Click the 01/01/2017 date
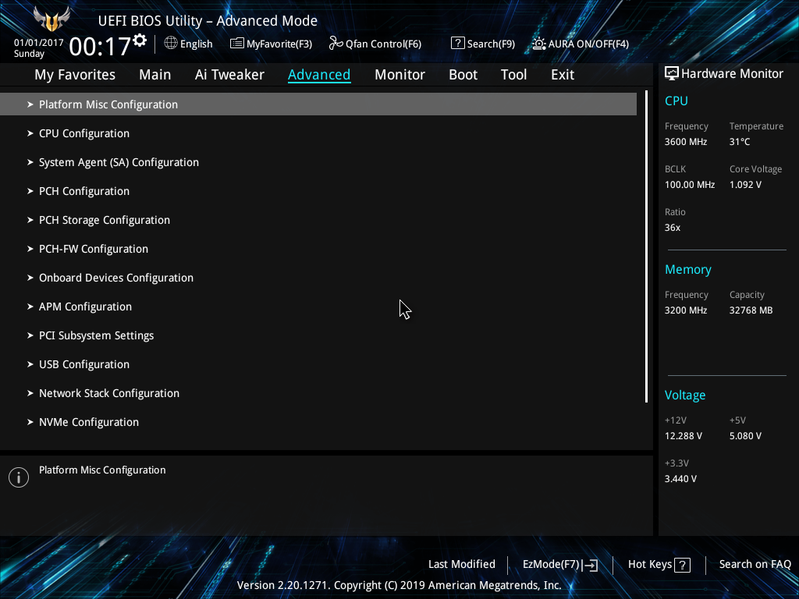The height and width of the screenshot is (599, 799). pyautogui.click(x=39, y=43)
